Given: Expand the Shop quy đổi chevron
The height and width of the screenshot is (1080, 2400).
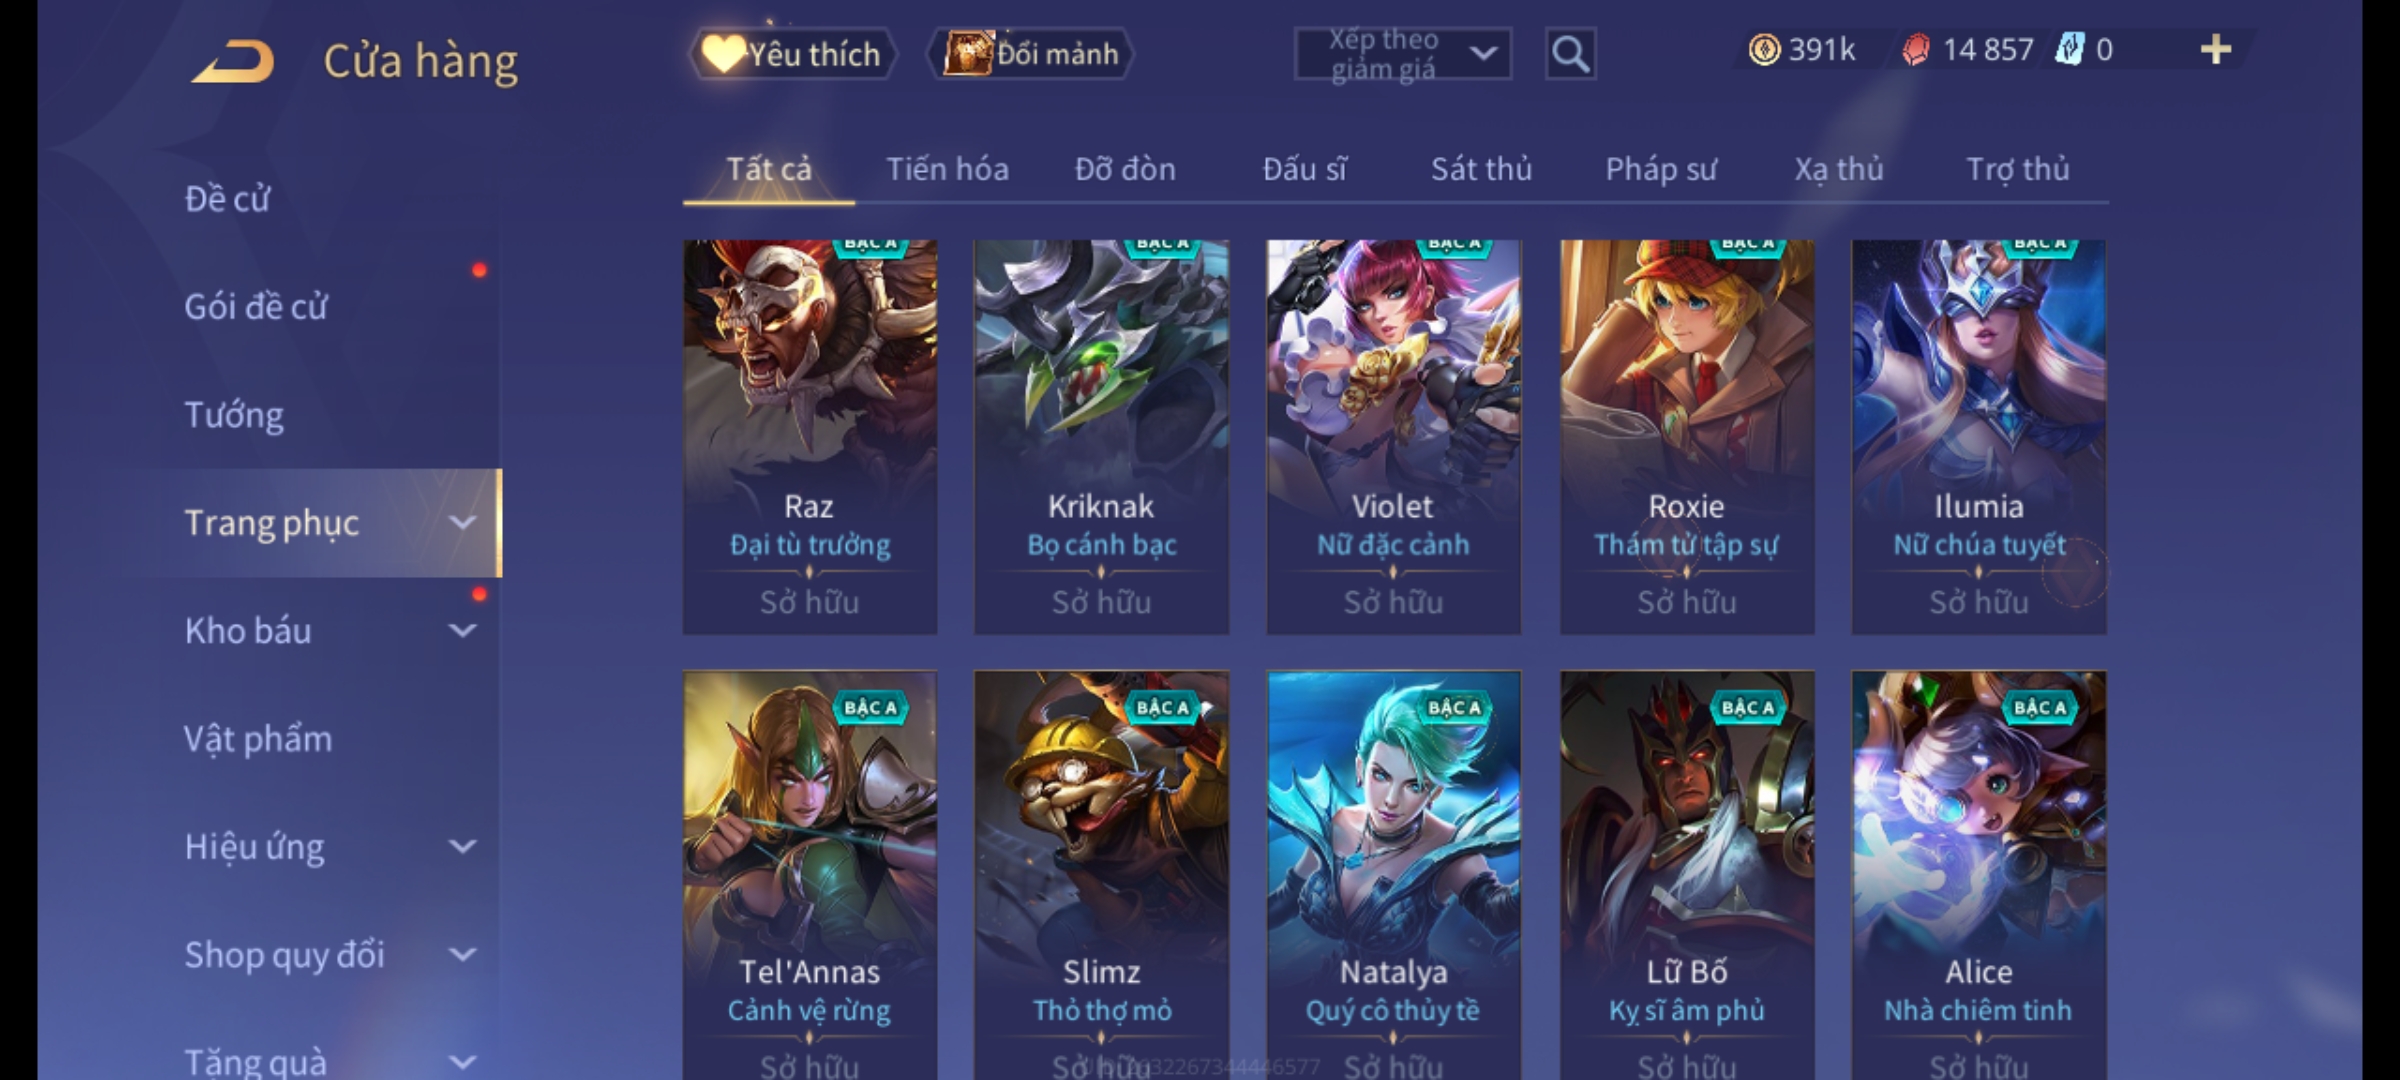Looking at the screenshot, I should click(462, 955).
